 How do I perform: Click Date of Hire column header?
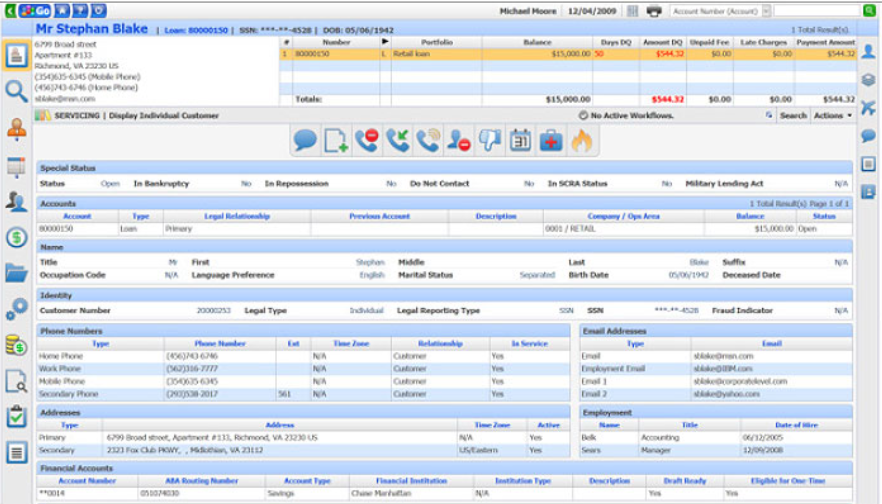pyautogui.click(x=796, y=425)
